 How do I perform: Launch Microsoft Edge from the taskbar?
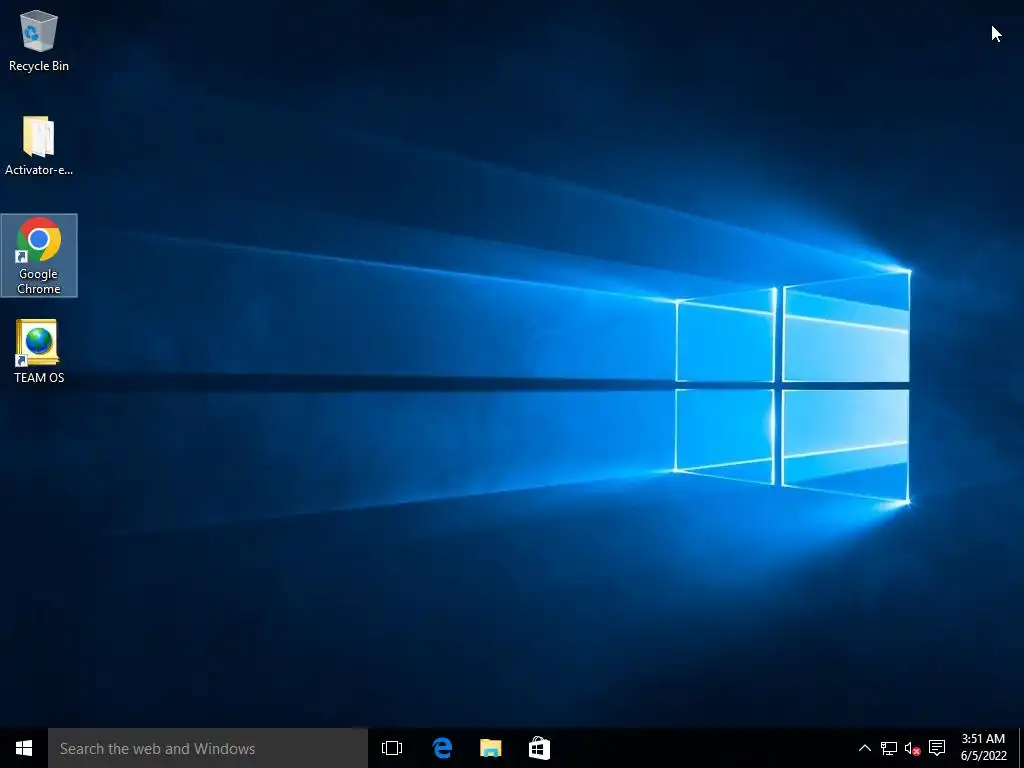(442, 748)
